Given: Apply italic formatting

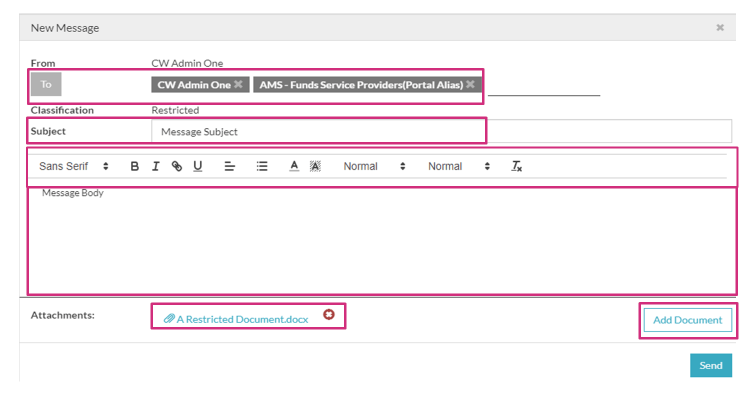Looking at the screenshot, I should (155, 166).
